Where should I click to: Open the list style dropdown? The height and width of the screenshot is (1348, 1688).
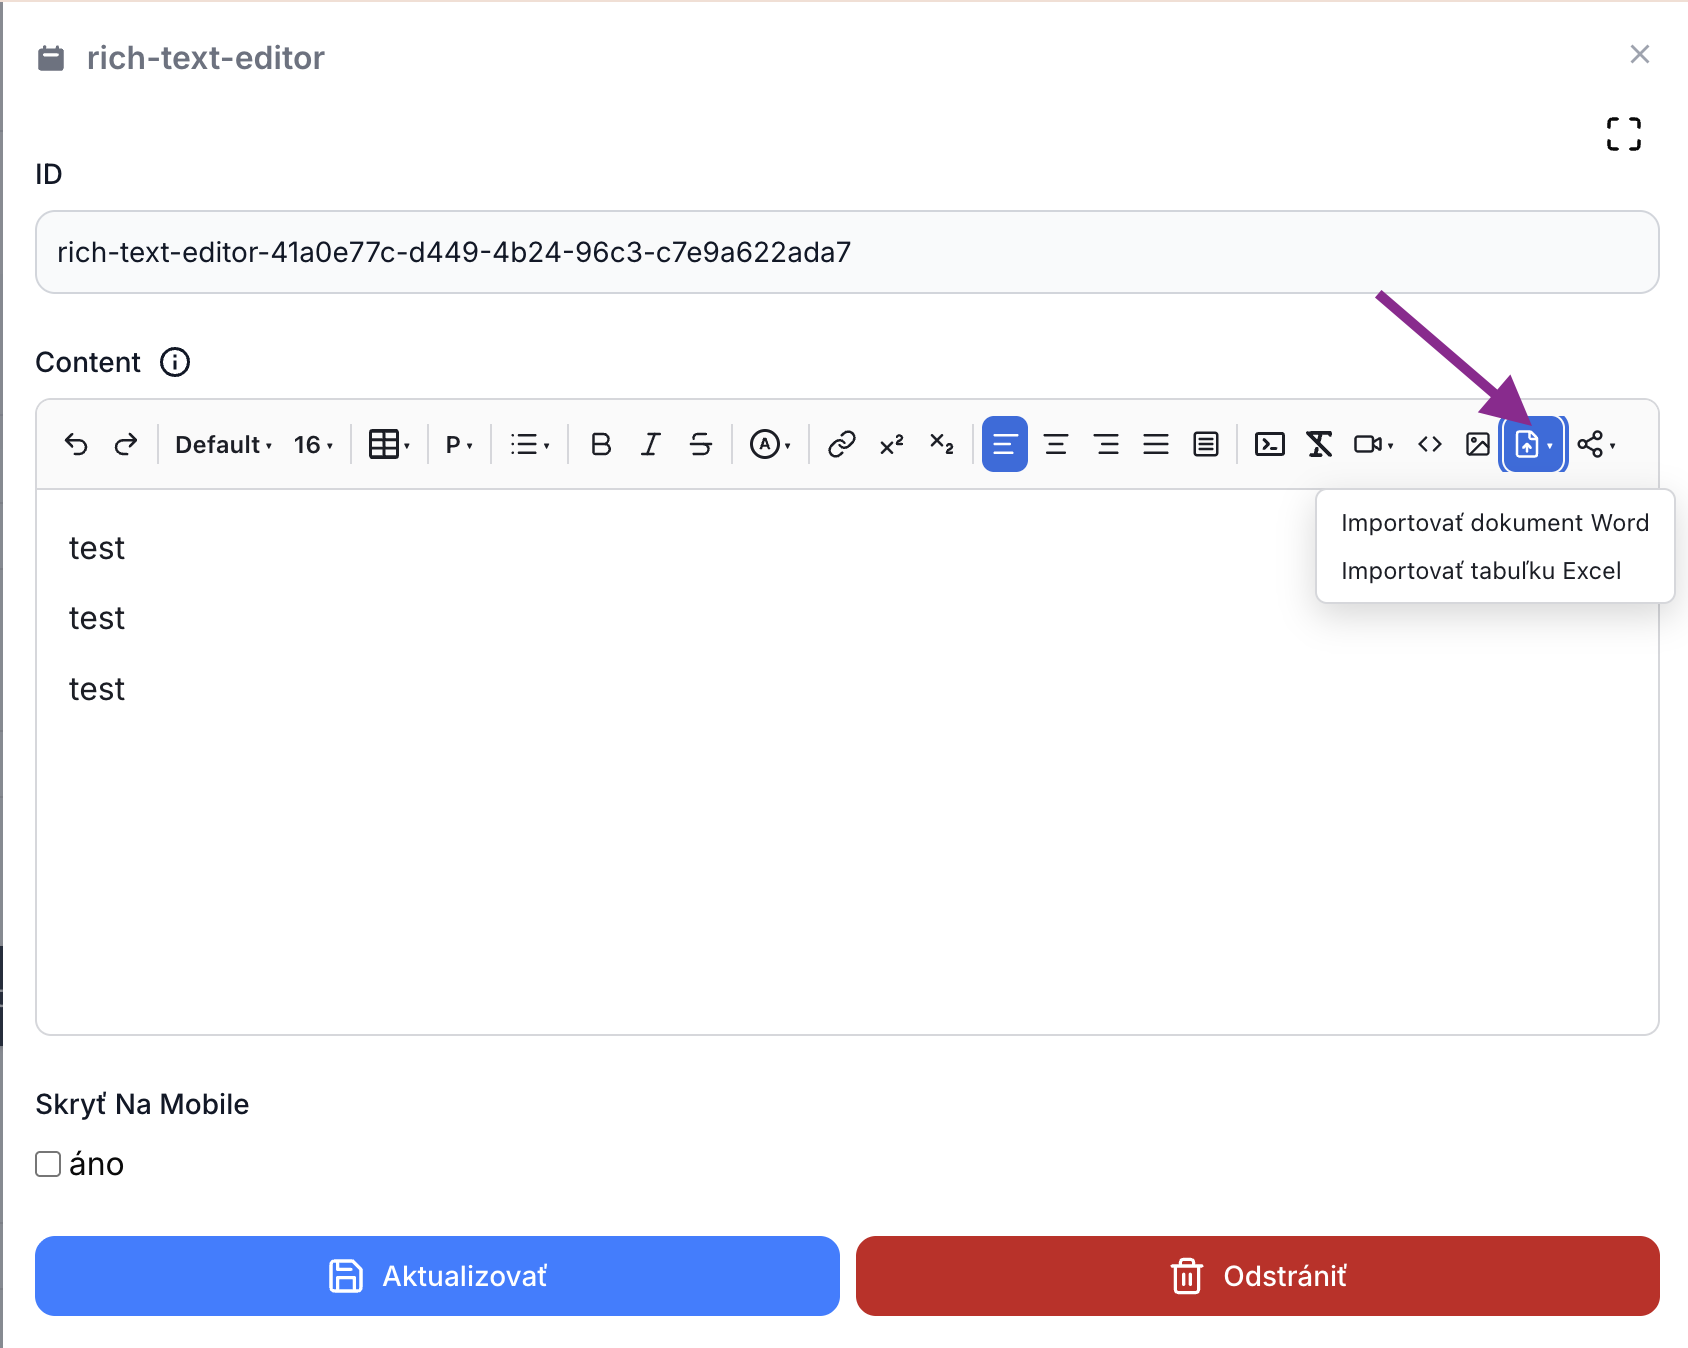(x=530, y=444)
